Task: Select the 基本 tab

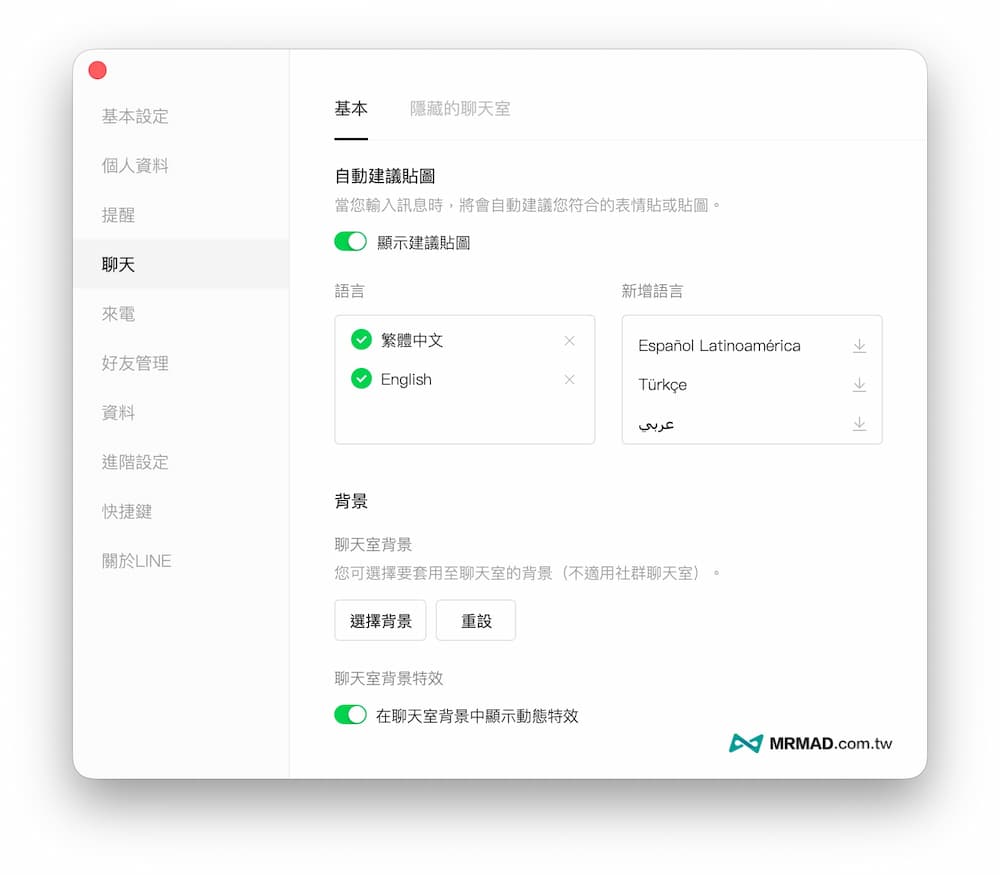Action: [x=351, y=109]
